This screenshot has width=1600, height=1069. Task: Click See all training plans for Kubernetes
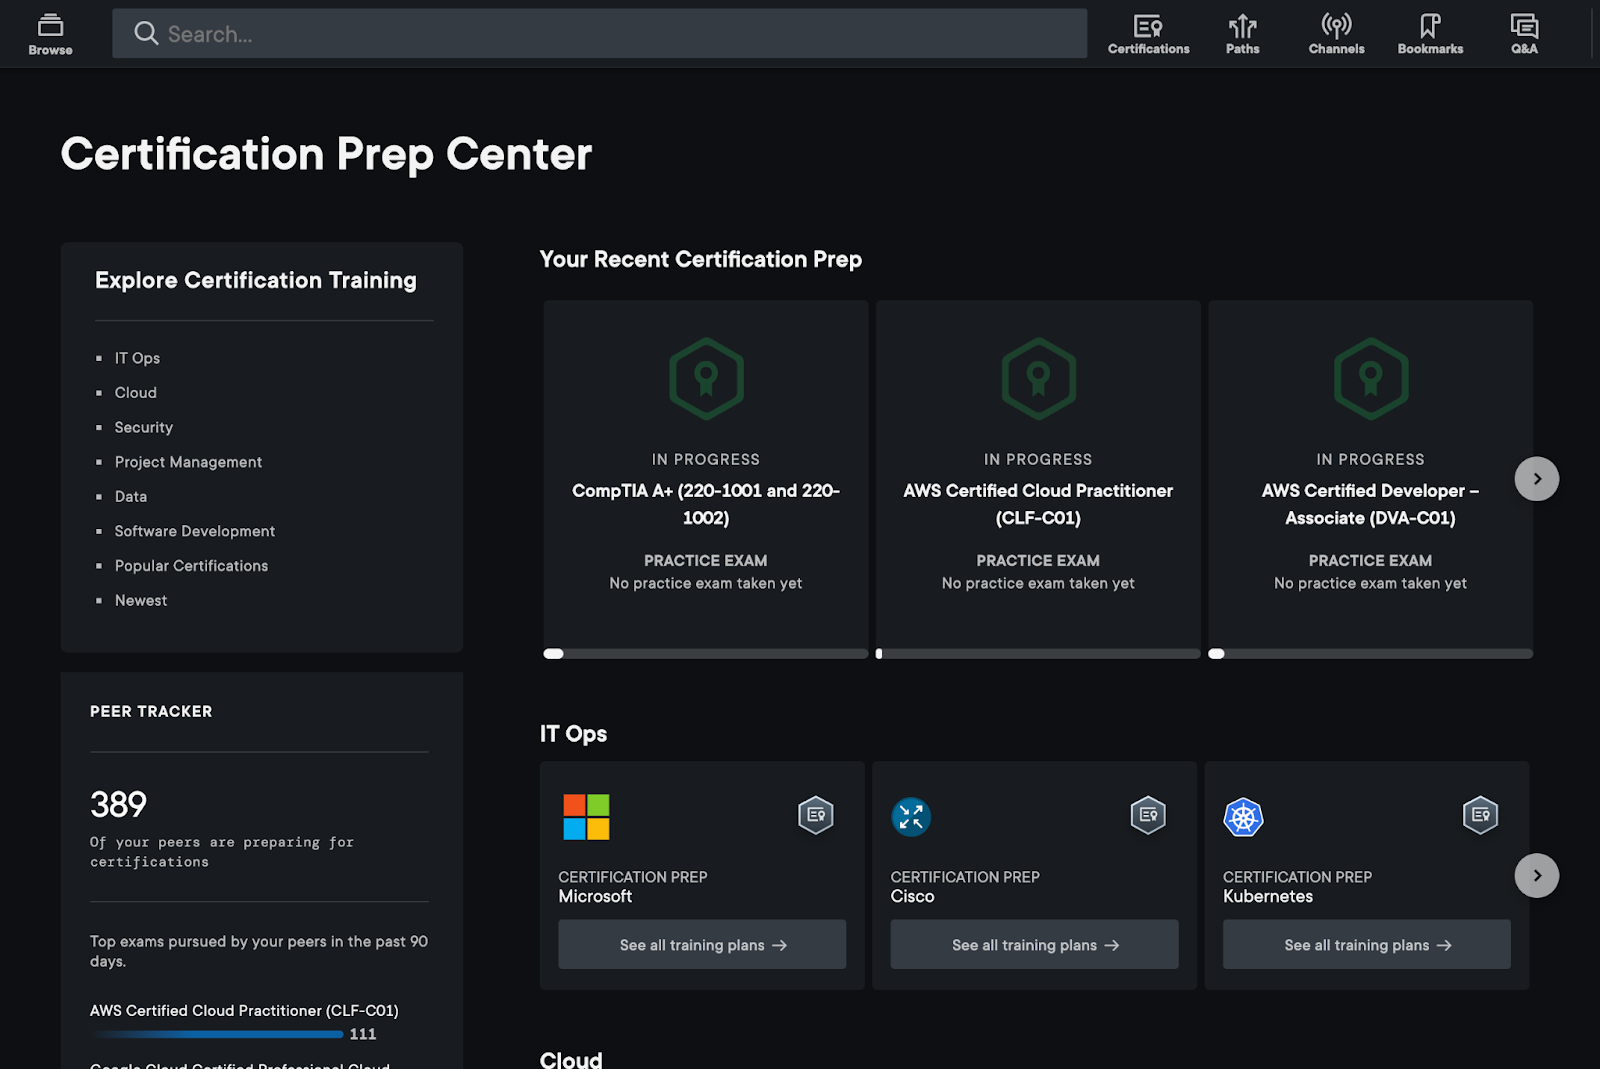(1366, 944)
